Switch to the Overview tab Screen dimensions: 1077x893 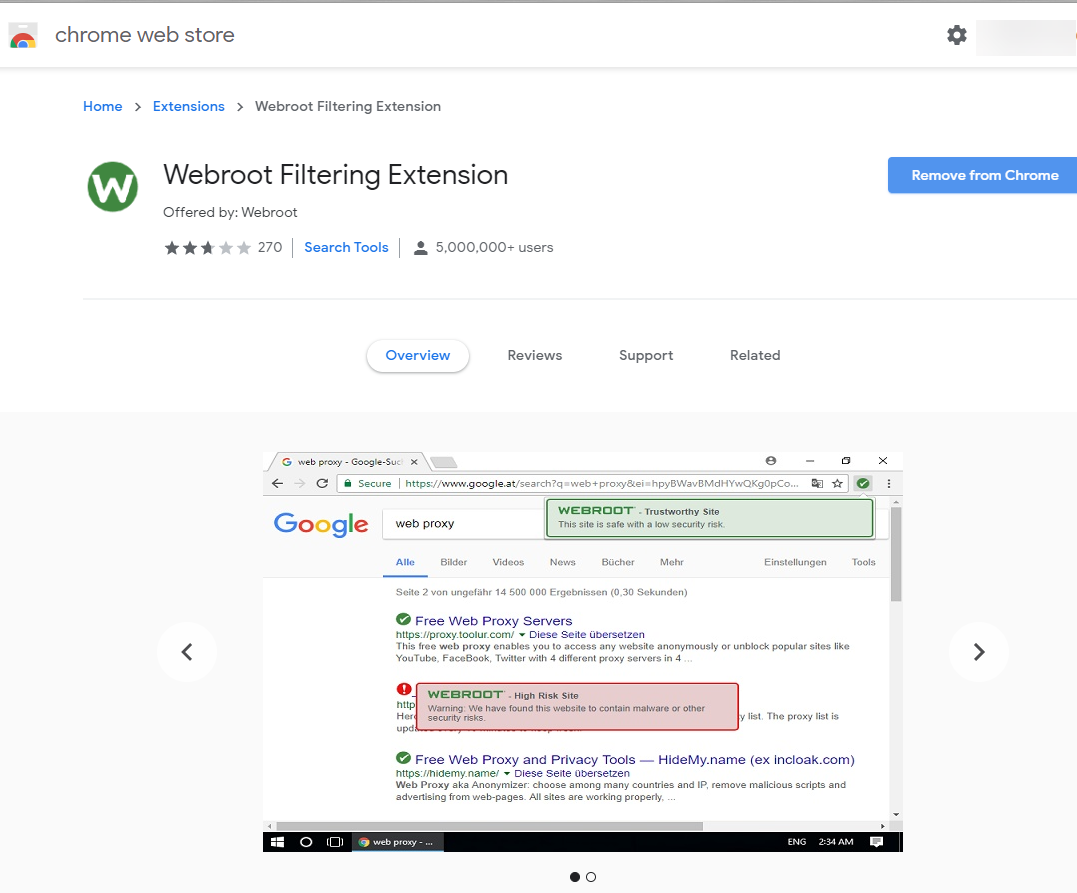tap(418, 355)
